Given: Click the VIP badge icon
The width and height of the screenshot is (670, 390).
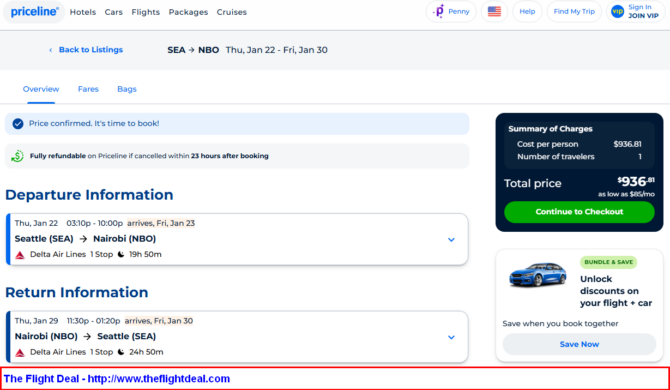Looking at the screenshot, I should [617, 12].
